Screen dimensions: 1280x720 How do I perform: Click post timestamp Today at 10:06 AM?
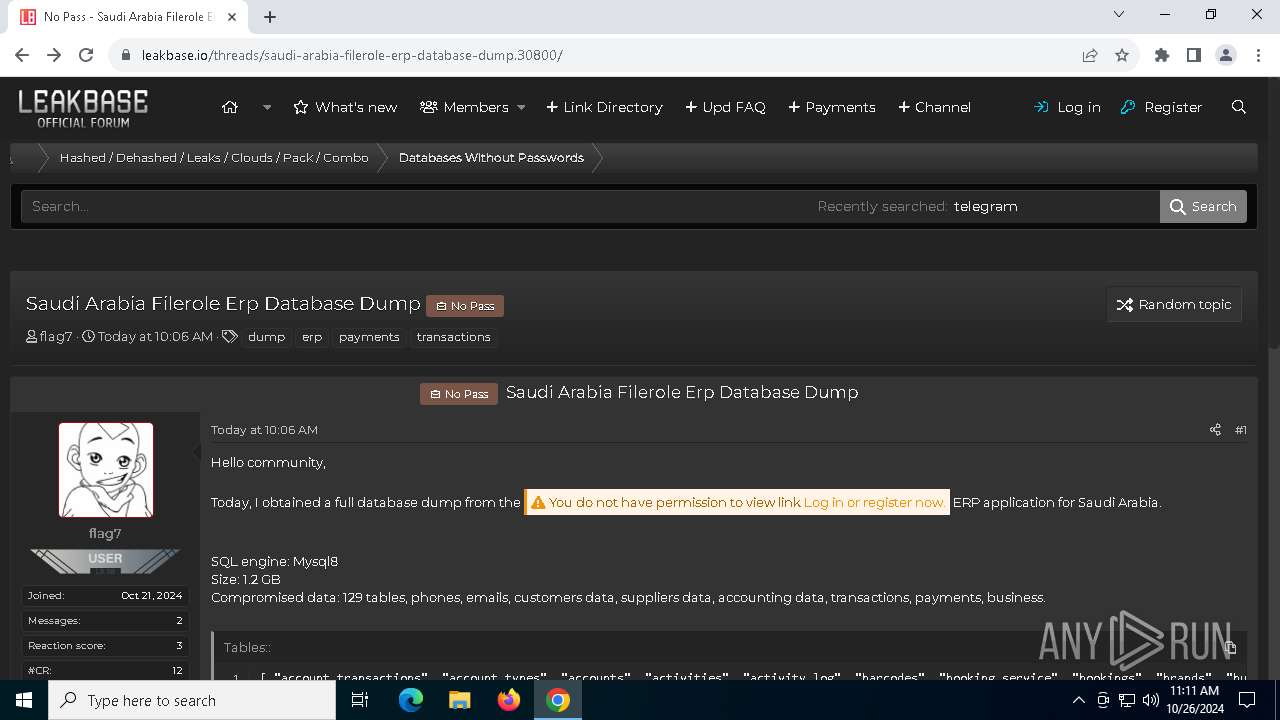click(x=264, y=430)
